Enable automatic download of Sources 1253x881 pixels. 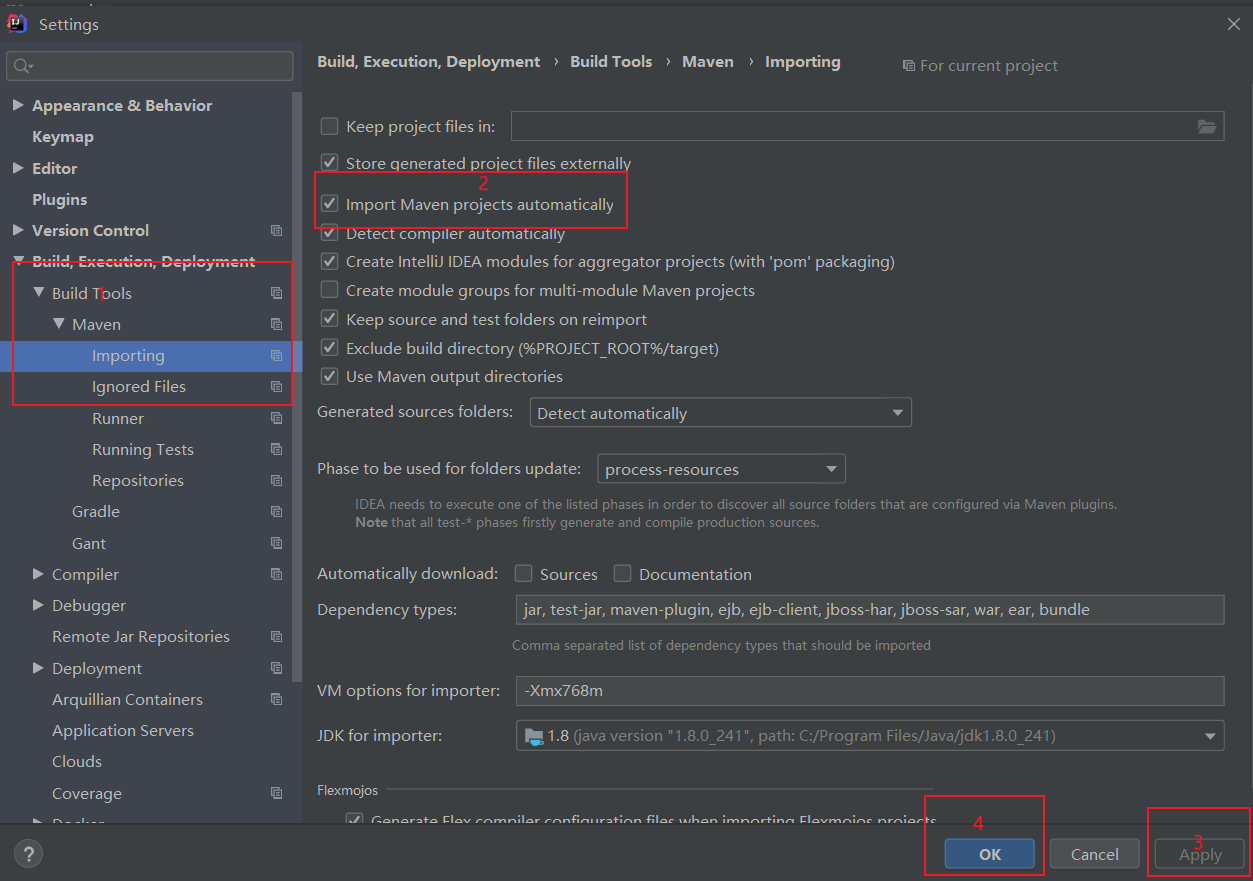pos(523,574)
